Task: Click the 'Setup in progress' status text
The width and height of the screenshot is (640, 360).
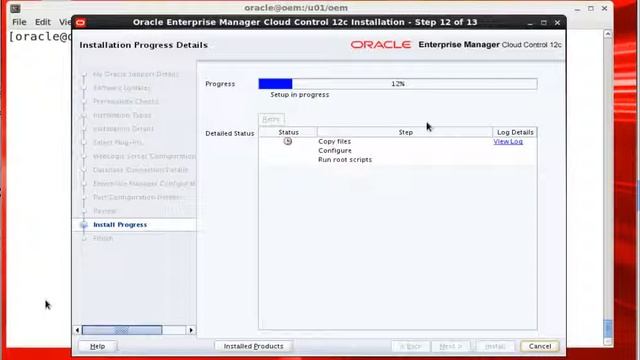Action: point(300,95)
